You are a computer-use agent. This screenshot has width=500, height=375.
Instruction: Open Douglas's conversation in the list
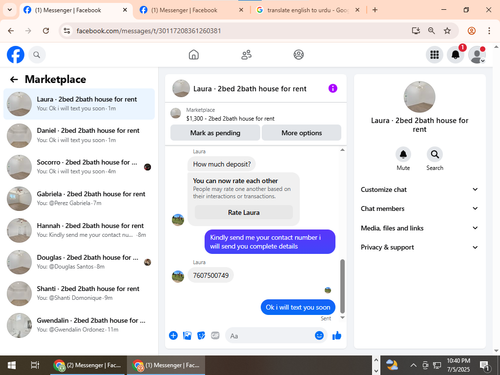coord(79,262)
